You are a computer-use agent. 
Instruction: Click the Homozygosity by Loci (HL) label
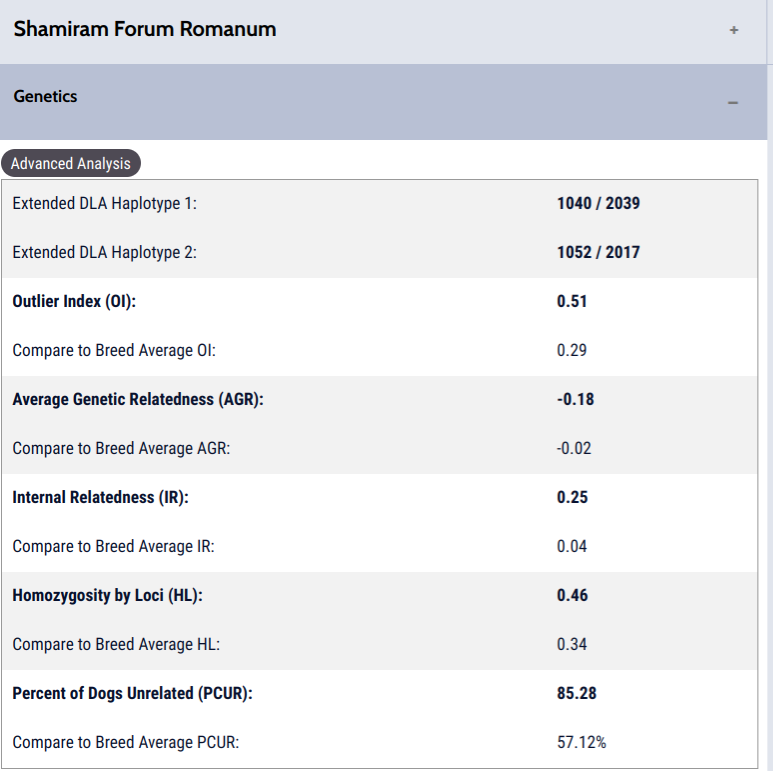(107, 596)
